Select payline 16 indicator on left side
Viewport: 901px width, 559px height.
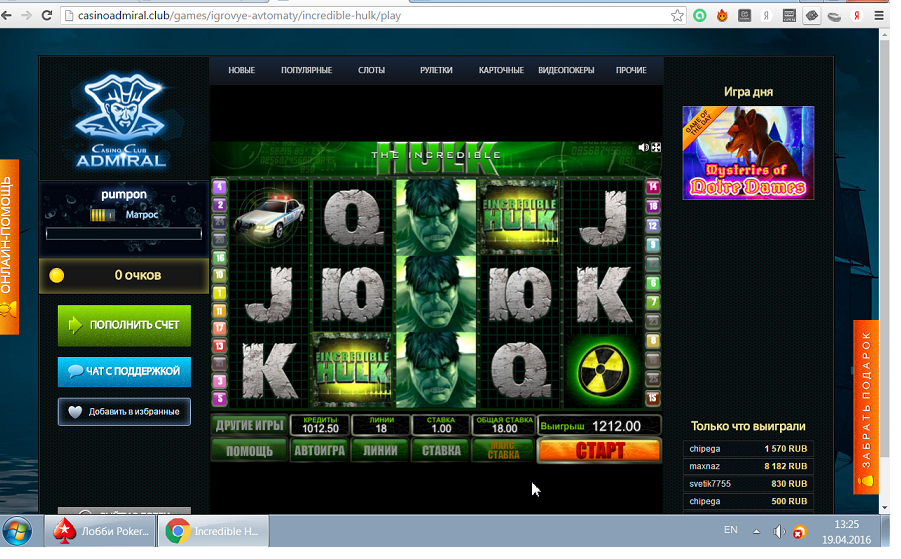click(220, 257)
